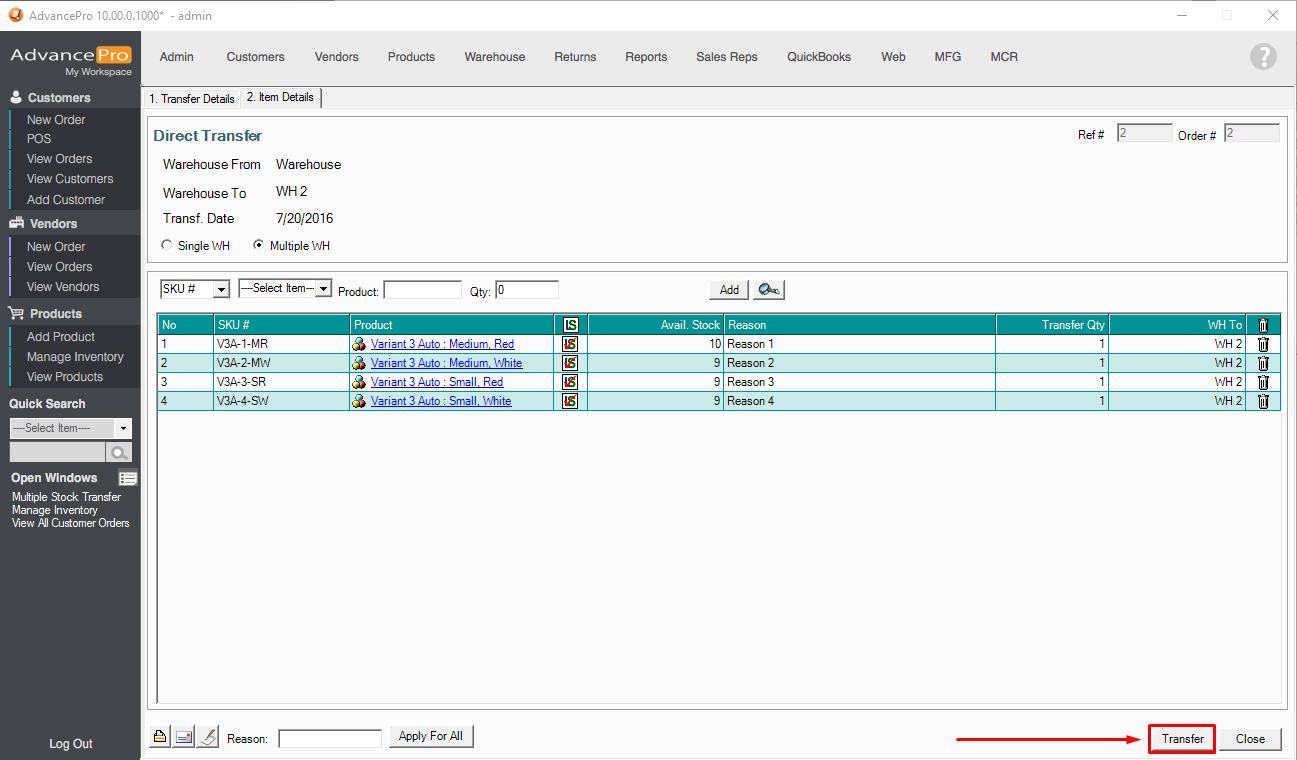Open the help question mark icon
Screen dimensions: 1297x760
pos(1263,57)
